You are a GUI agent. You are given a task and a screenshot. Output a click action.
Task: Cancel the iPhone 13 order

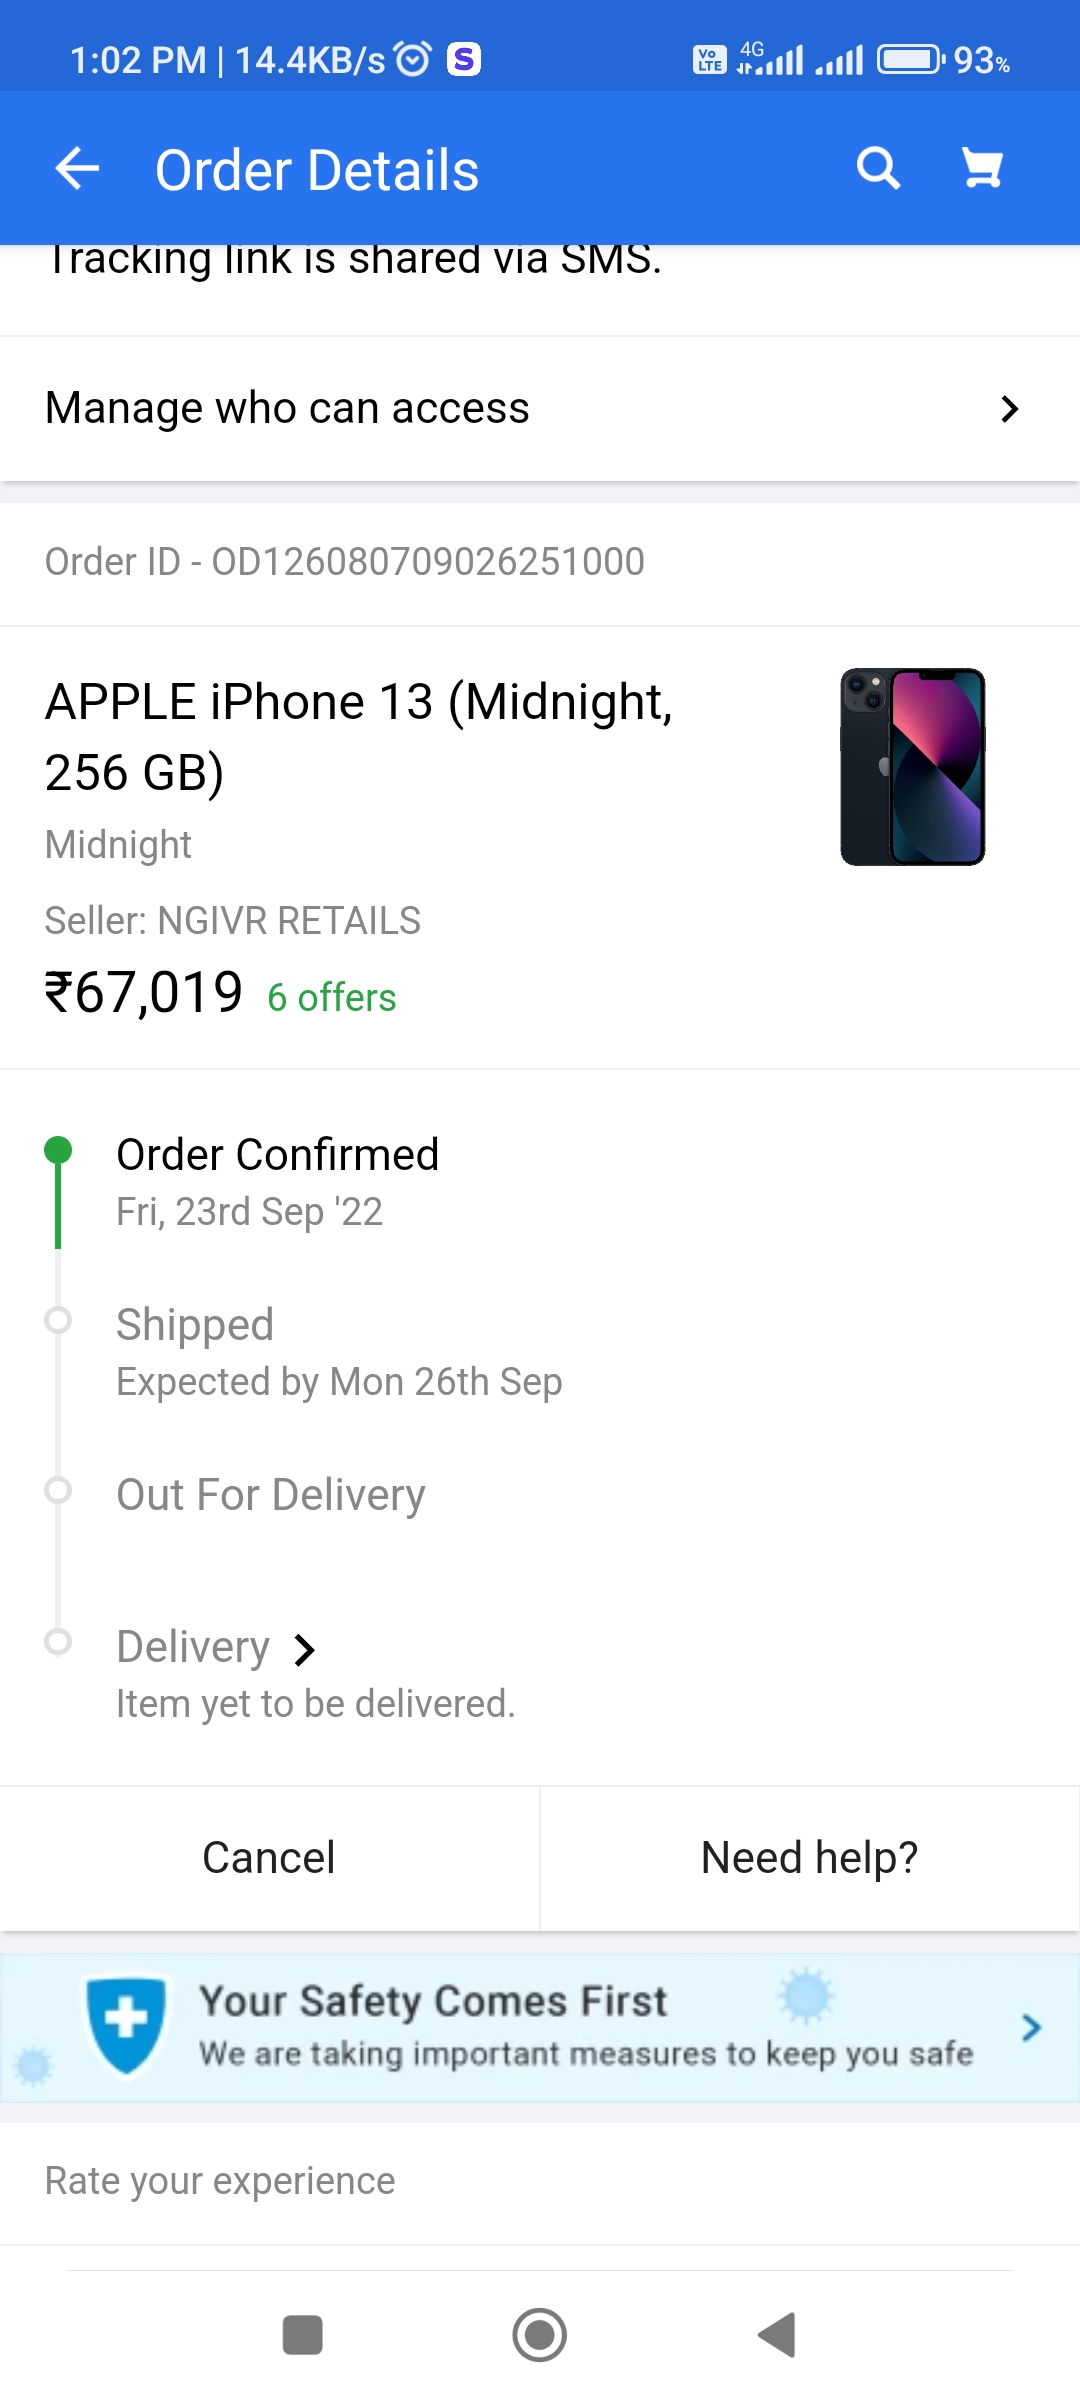[x=268, y=1856]
